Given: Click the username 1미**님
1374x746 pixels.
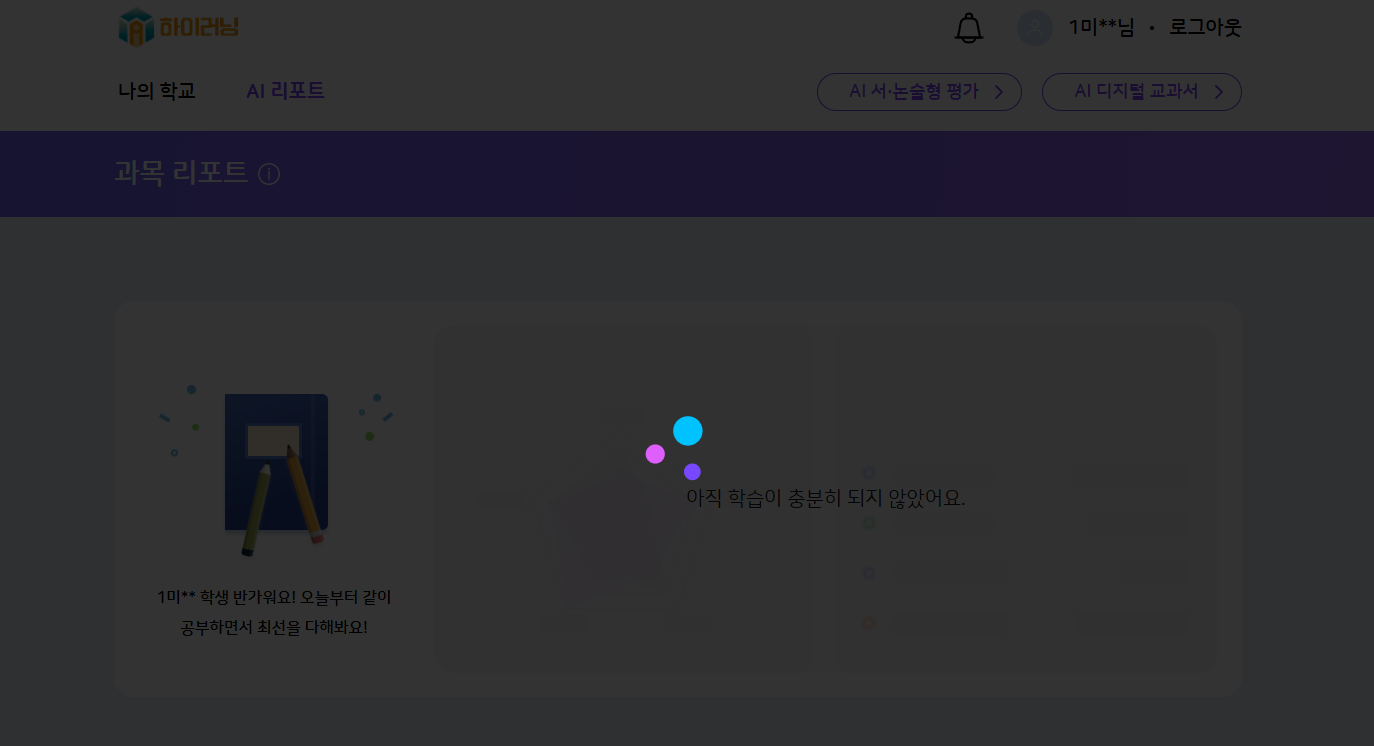Looking at the screenshot, I should [1100, 28].
